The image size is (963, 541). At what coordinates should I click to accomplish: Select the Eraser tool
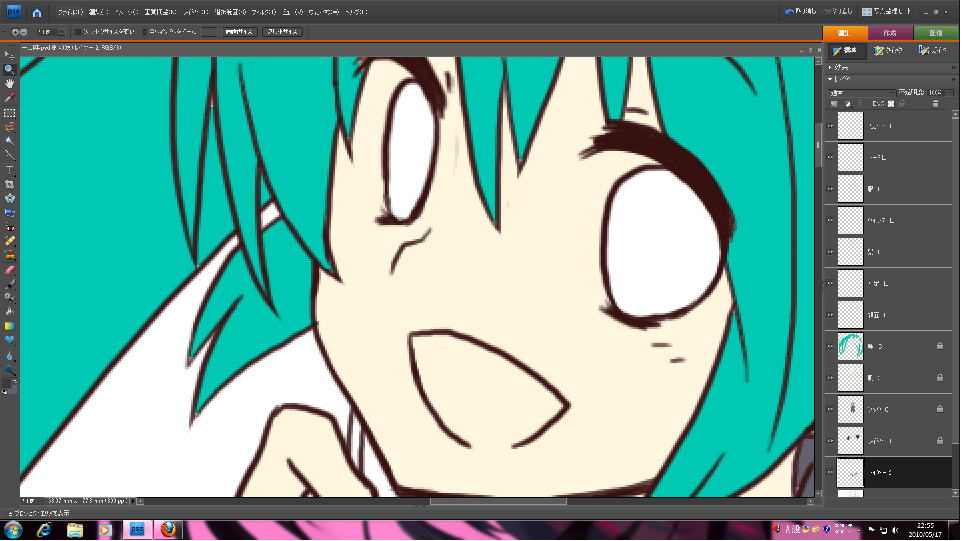[x=9, y=270]
